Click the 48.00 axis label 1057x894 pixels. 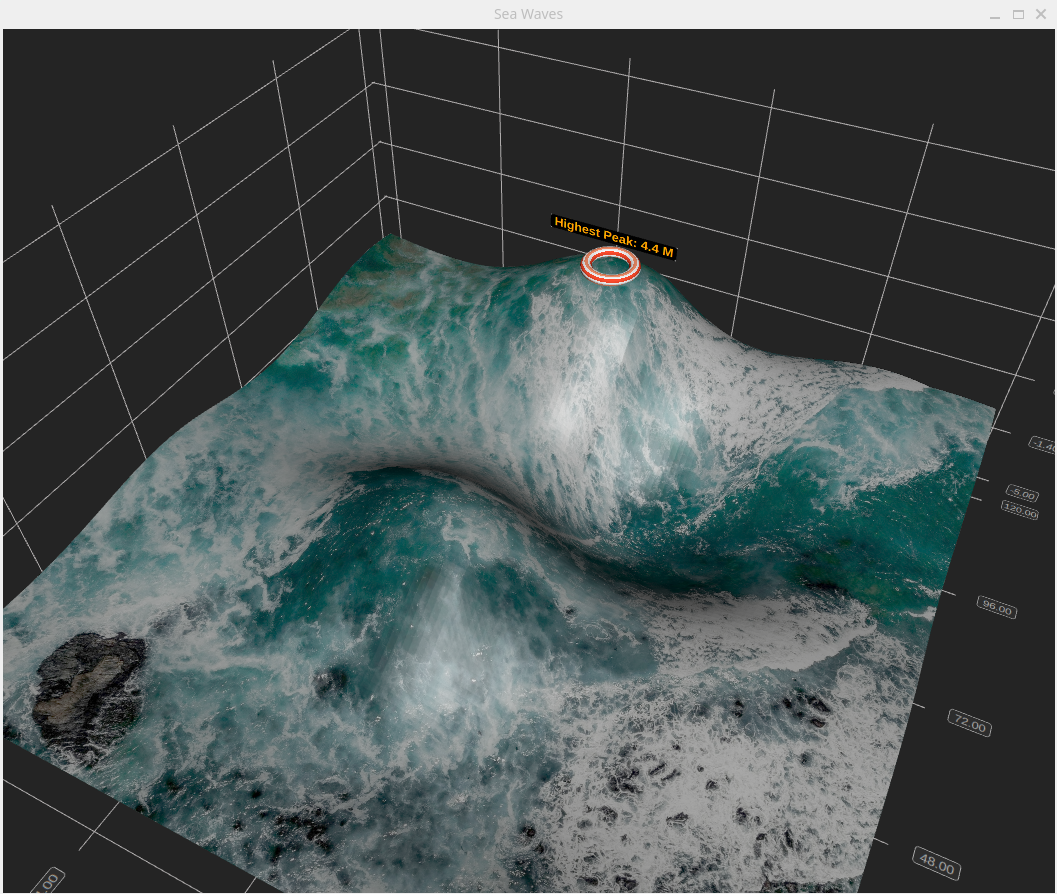(x=937, y=861)
